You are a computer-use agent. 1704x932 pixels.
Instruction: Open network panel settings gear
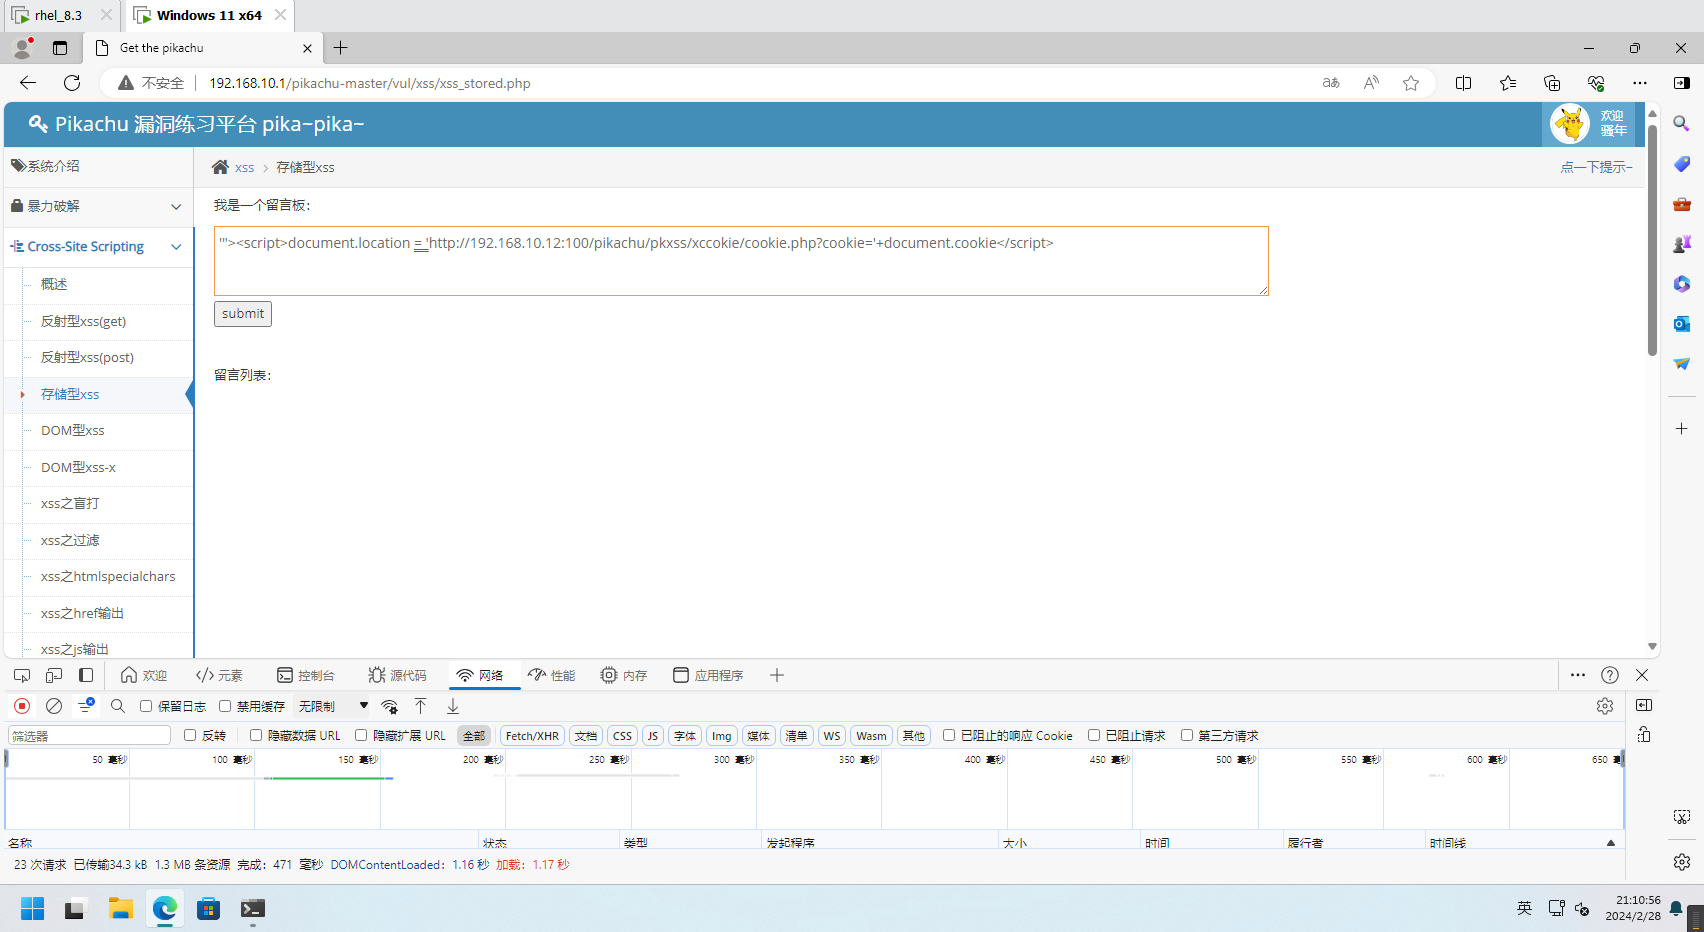pyautogui.click(x=1605, y=706)
